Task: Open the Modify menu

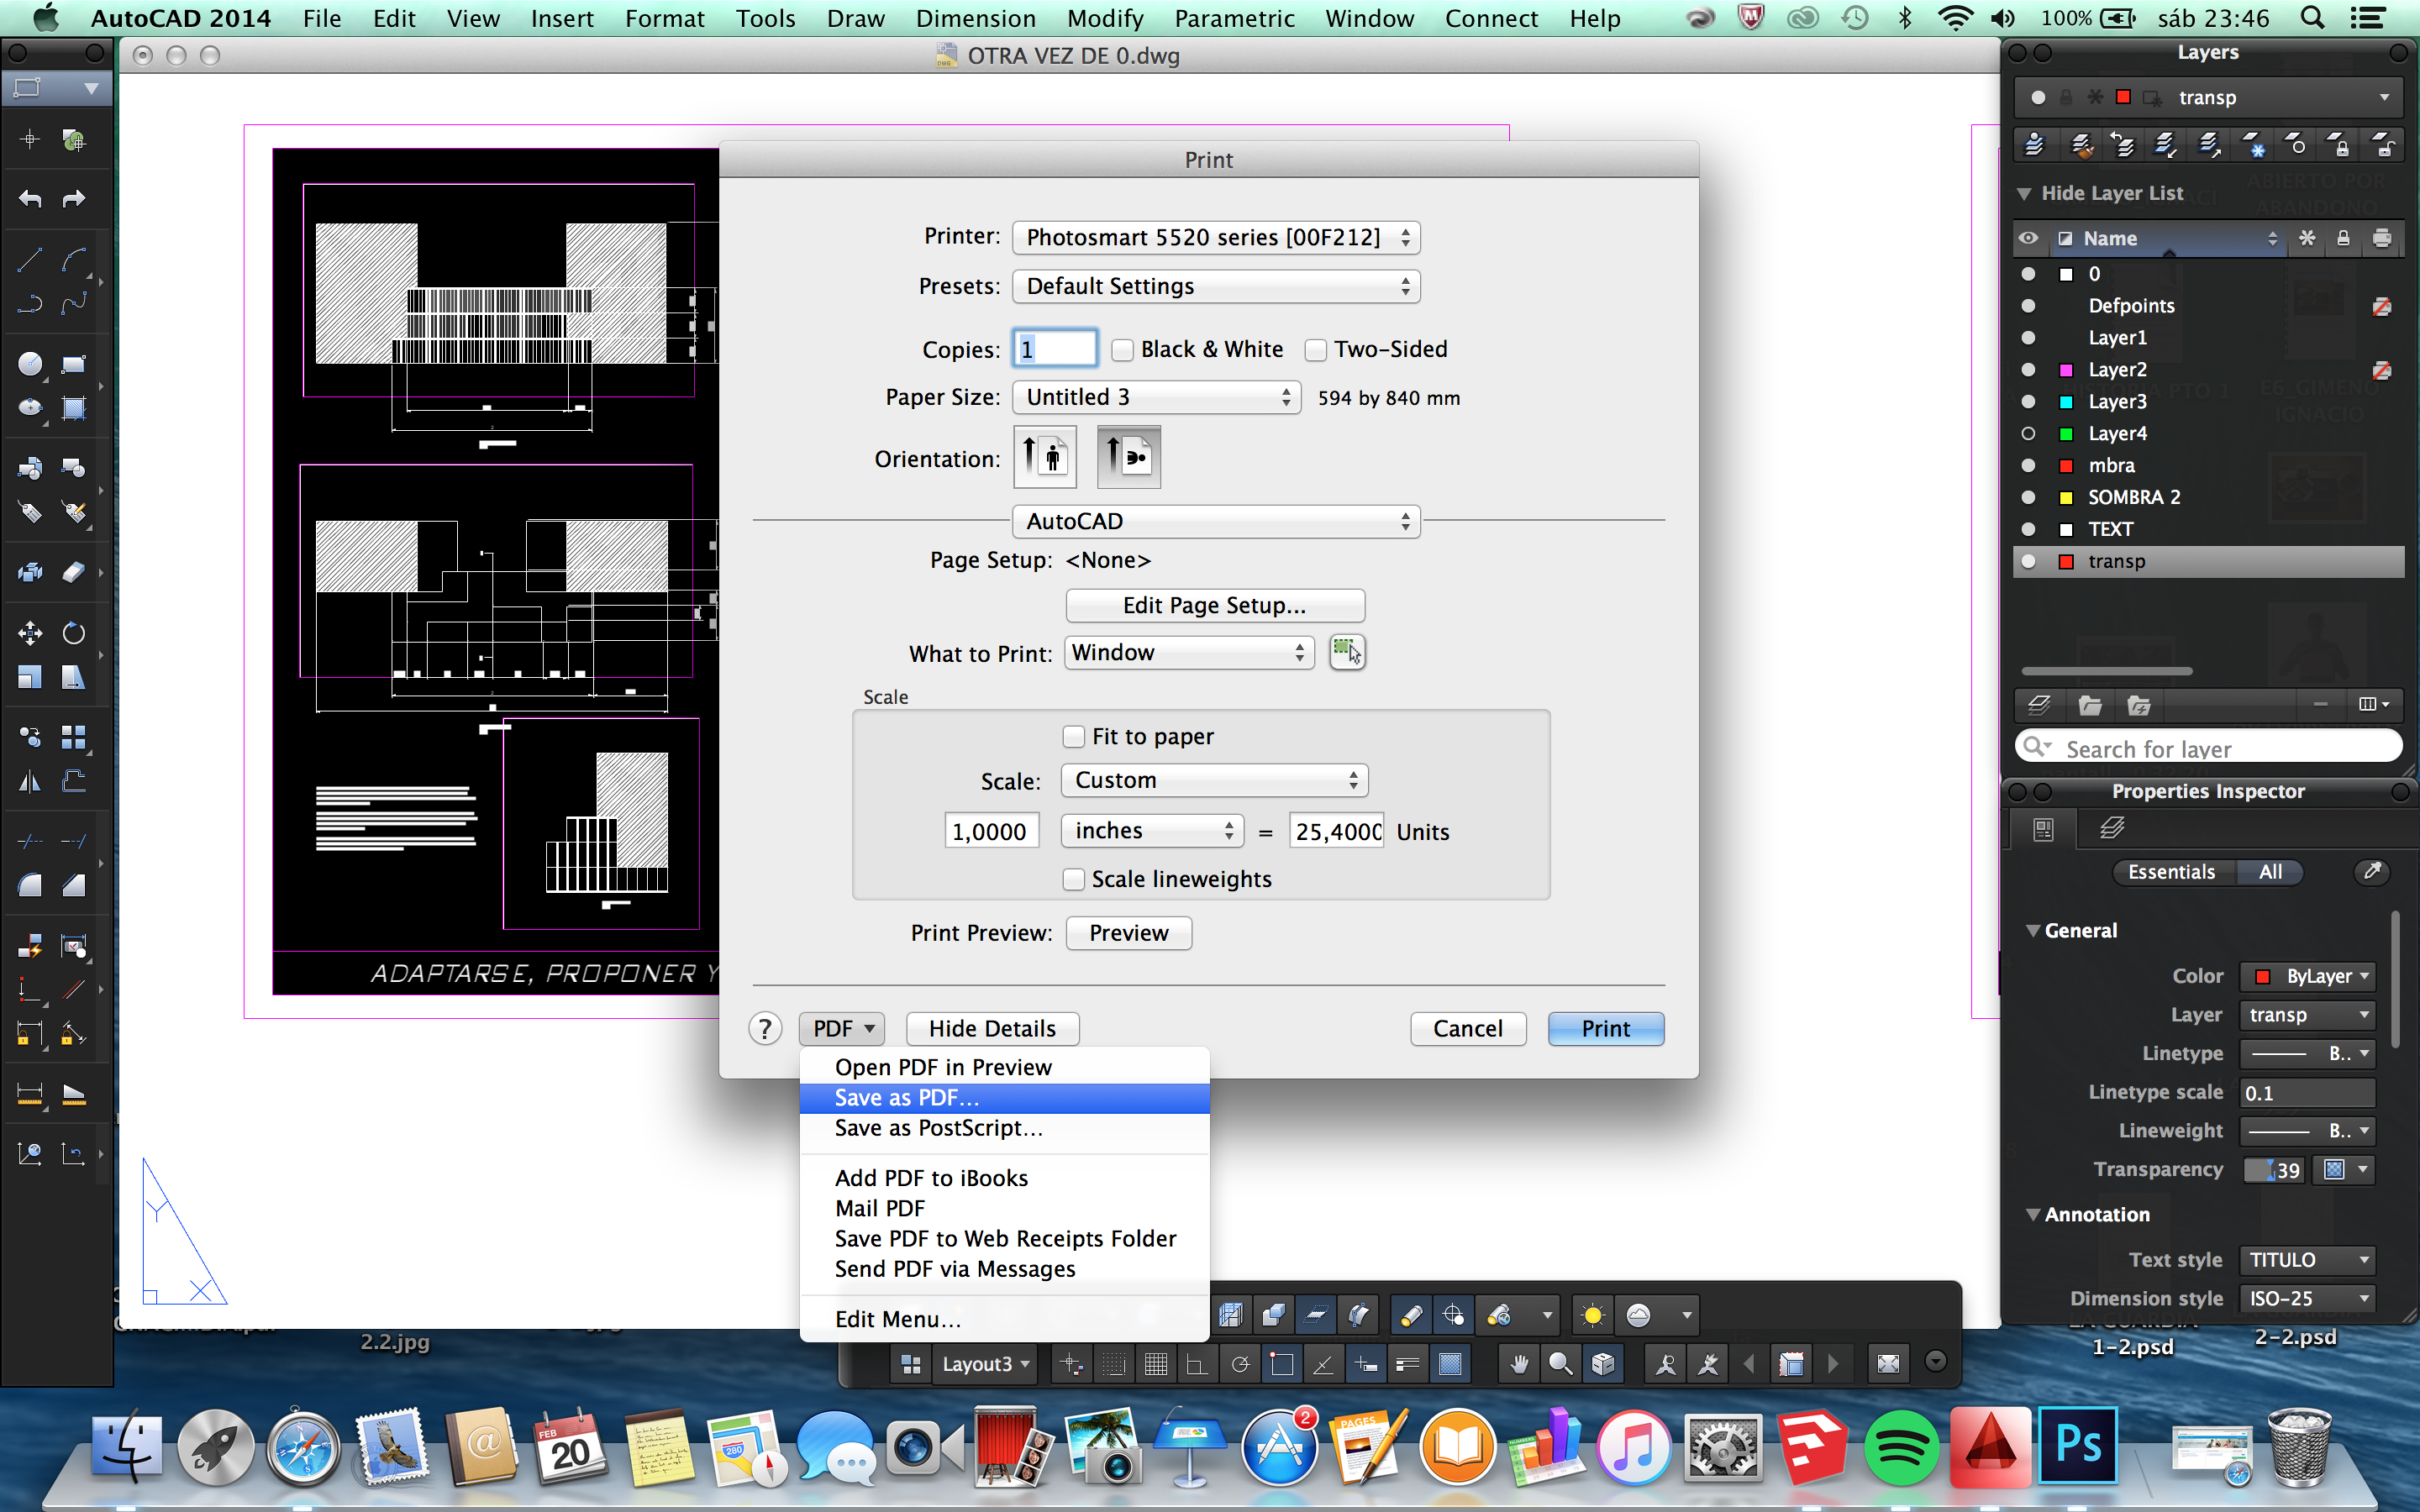Action: coord(1104,18)
